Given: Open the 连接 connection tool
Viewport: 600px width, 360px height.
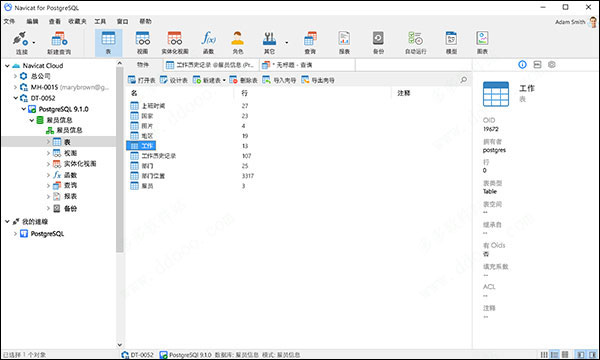Looking at the screenshot, I should point(20,43).
